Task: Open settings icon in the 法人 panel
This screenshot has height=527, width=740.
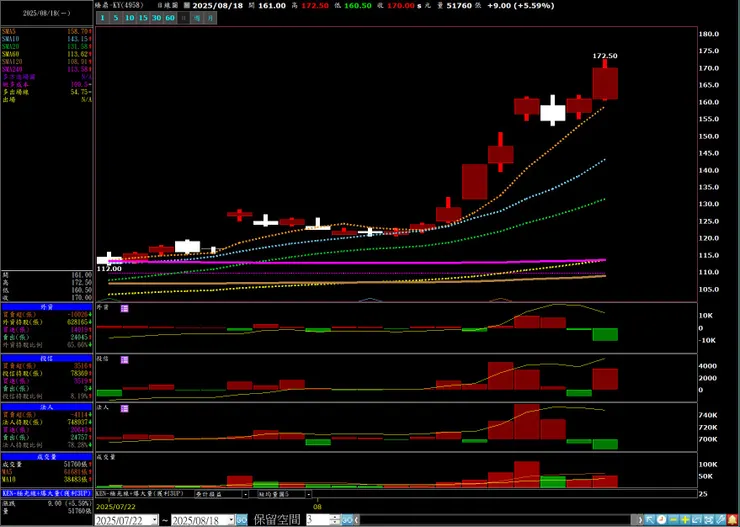Action: pos(125,409)
